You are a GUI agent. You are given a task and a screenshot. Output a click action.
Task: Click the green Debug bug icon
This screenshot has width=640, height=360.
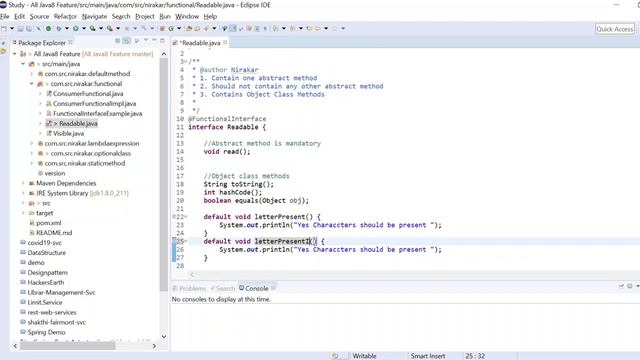tap(59, 29)
